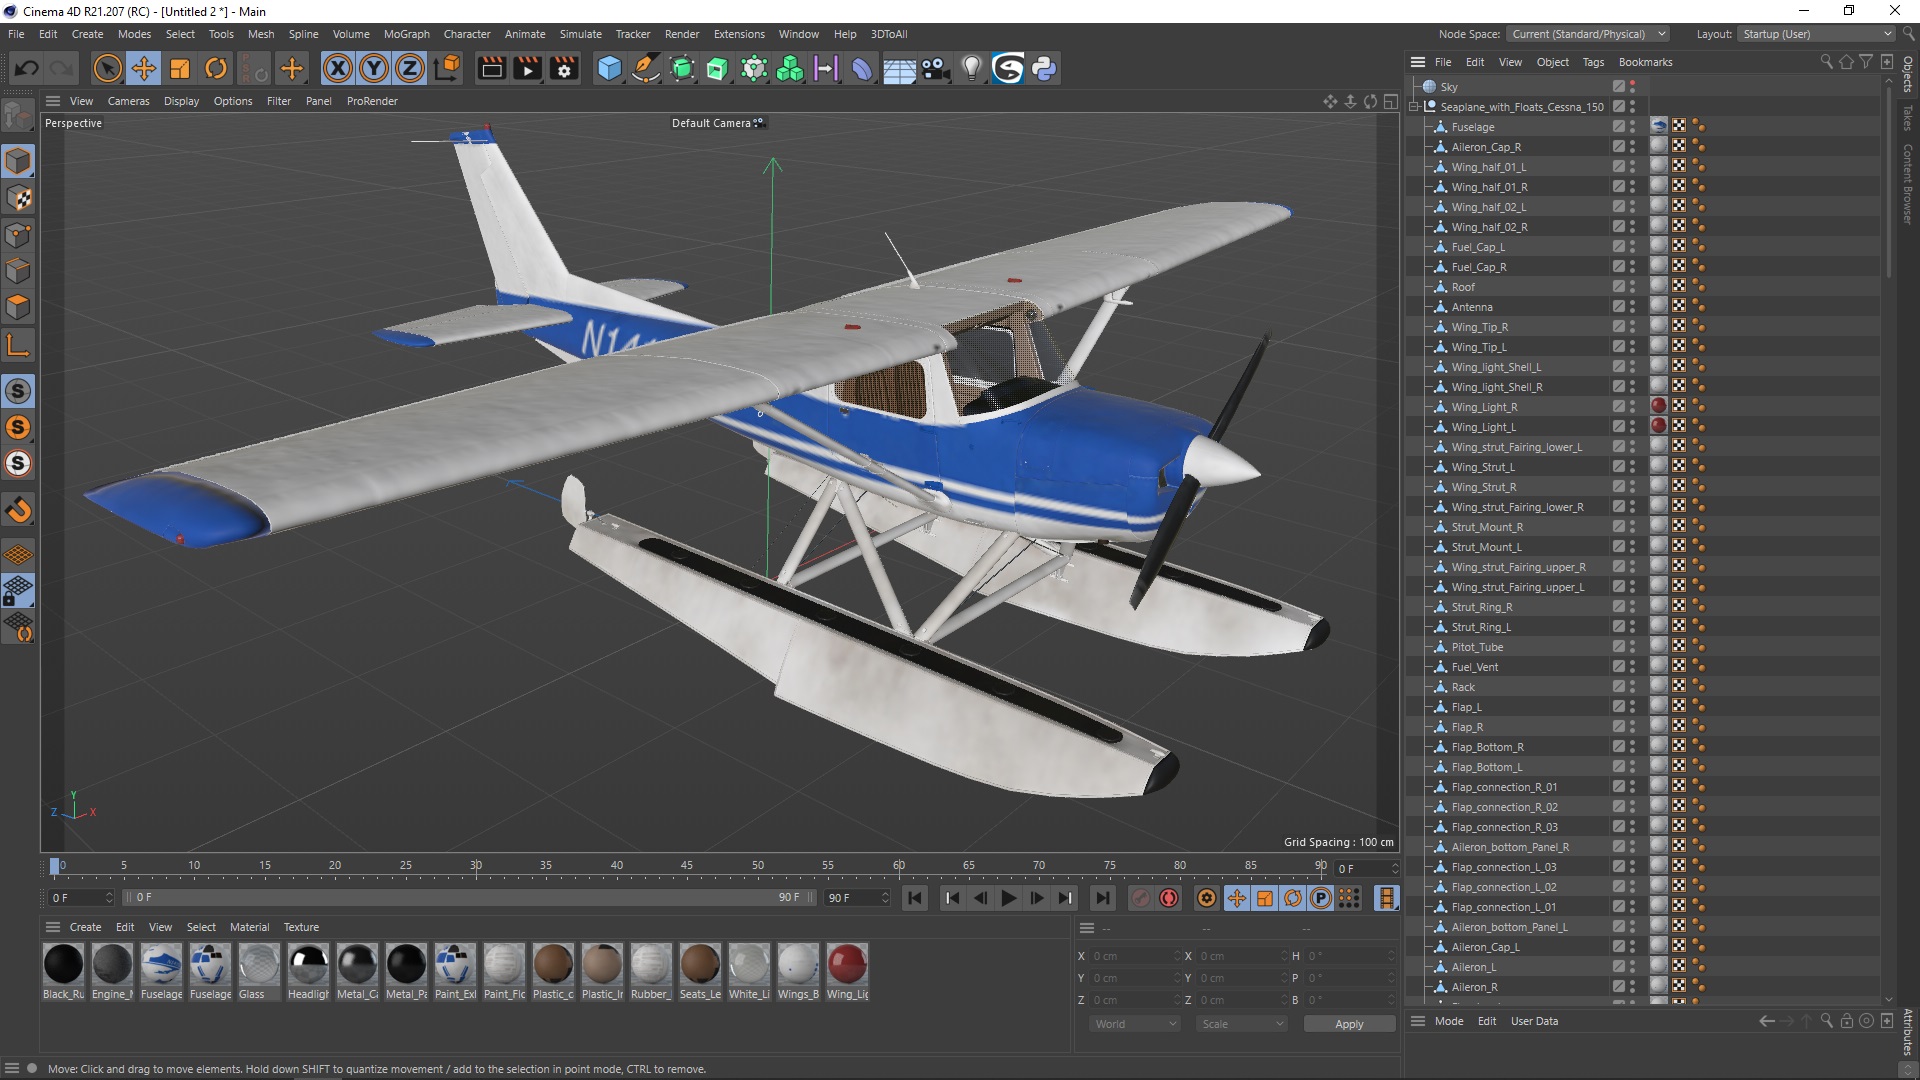Click the Scale tool icon
1920x1080 pixels.
(x=180, y=68)
